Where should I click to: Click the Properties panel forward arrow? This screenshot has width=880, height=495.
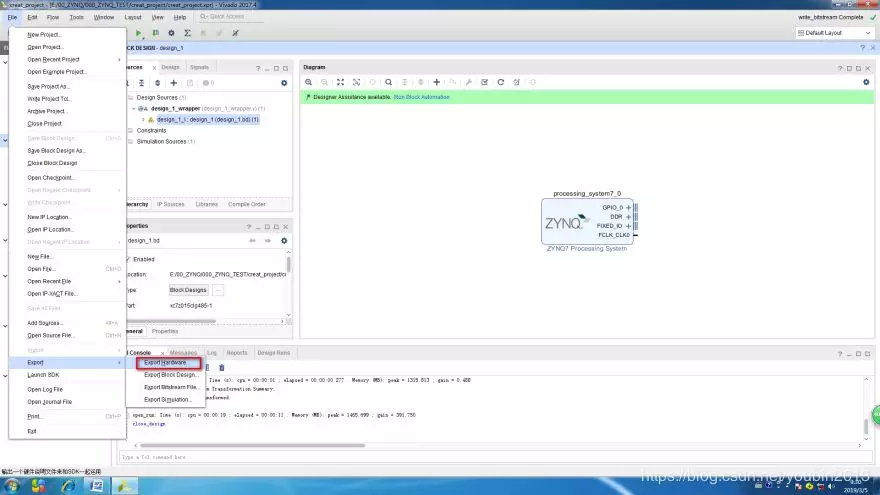point(268,241)
